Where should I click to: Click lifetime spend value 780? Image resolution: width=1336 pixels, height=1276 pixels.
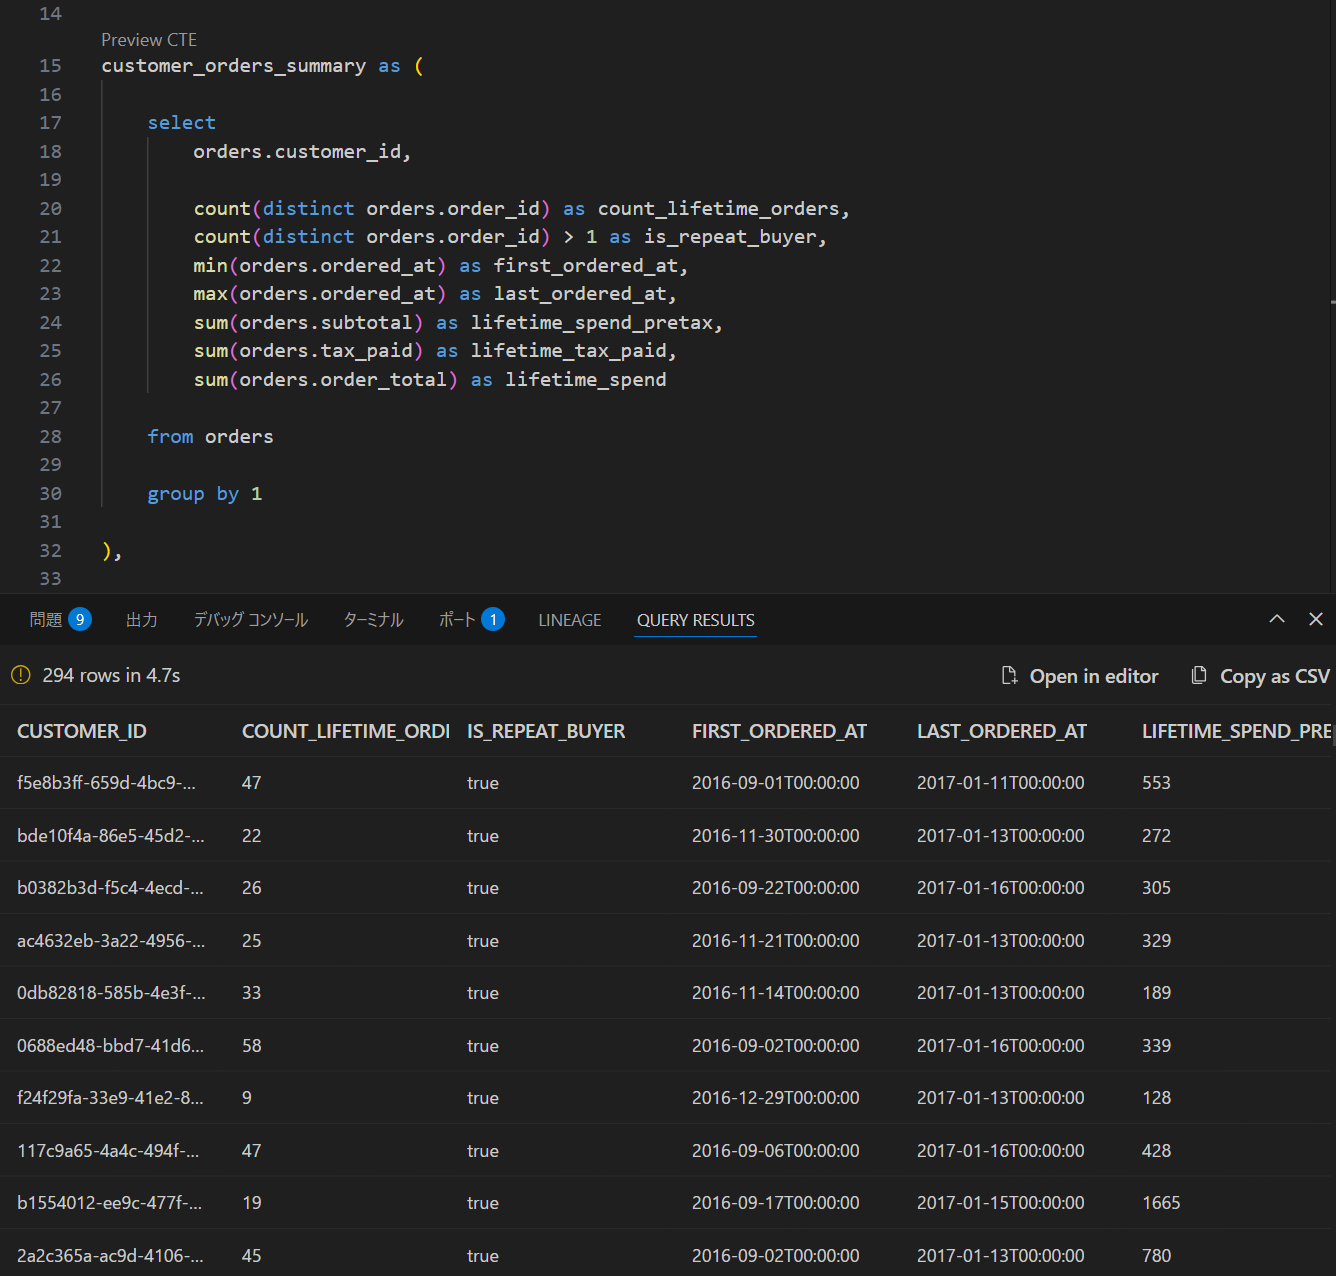tap(1156, 1255)
